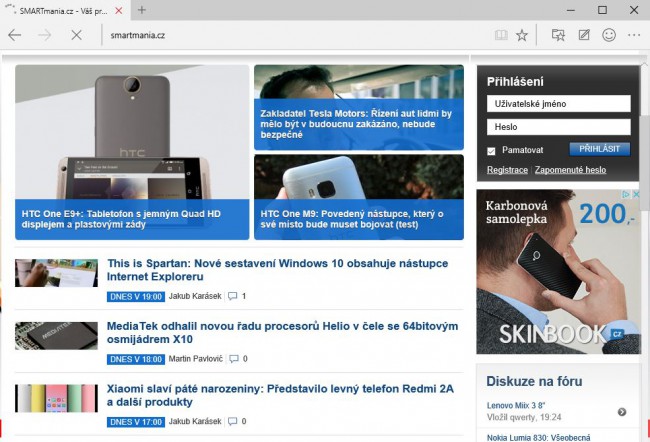The width and height of the screenshot is (650, 442).
Task: Open the More actions ellipsis menu
Action: tap(634, 35)
